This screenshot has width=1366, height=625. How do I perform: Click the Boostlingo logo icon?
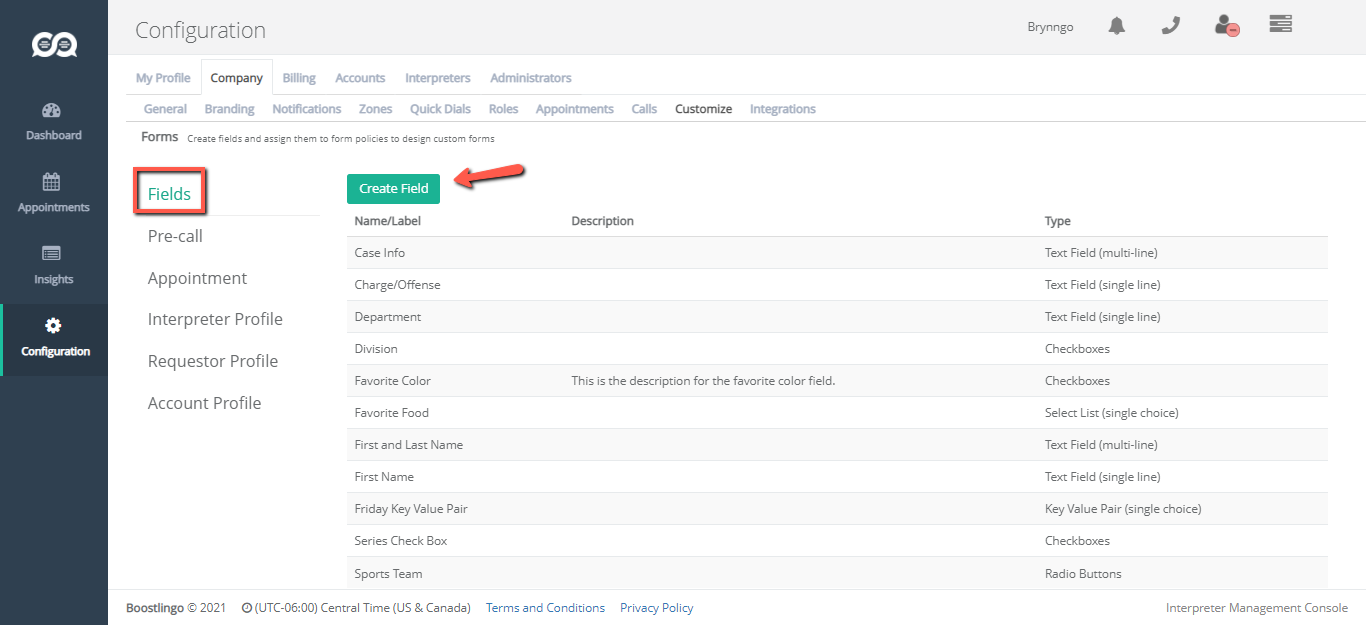click(x=54, y=44)
